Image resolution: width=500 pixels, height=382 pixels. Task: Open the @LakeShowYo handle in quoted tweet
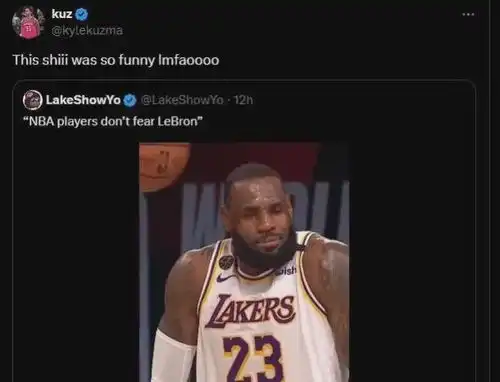click(182, 100)
